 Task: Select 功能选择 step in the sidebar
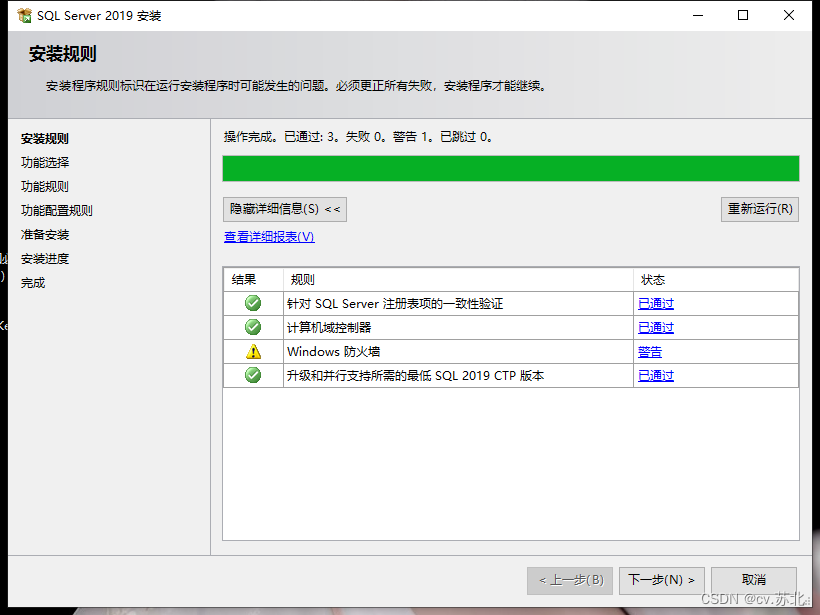tap(45, 163)
